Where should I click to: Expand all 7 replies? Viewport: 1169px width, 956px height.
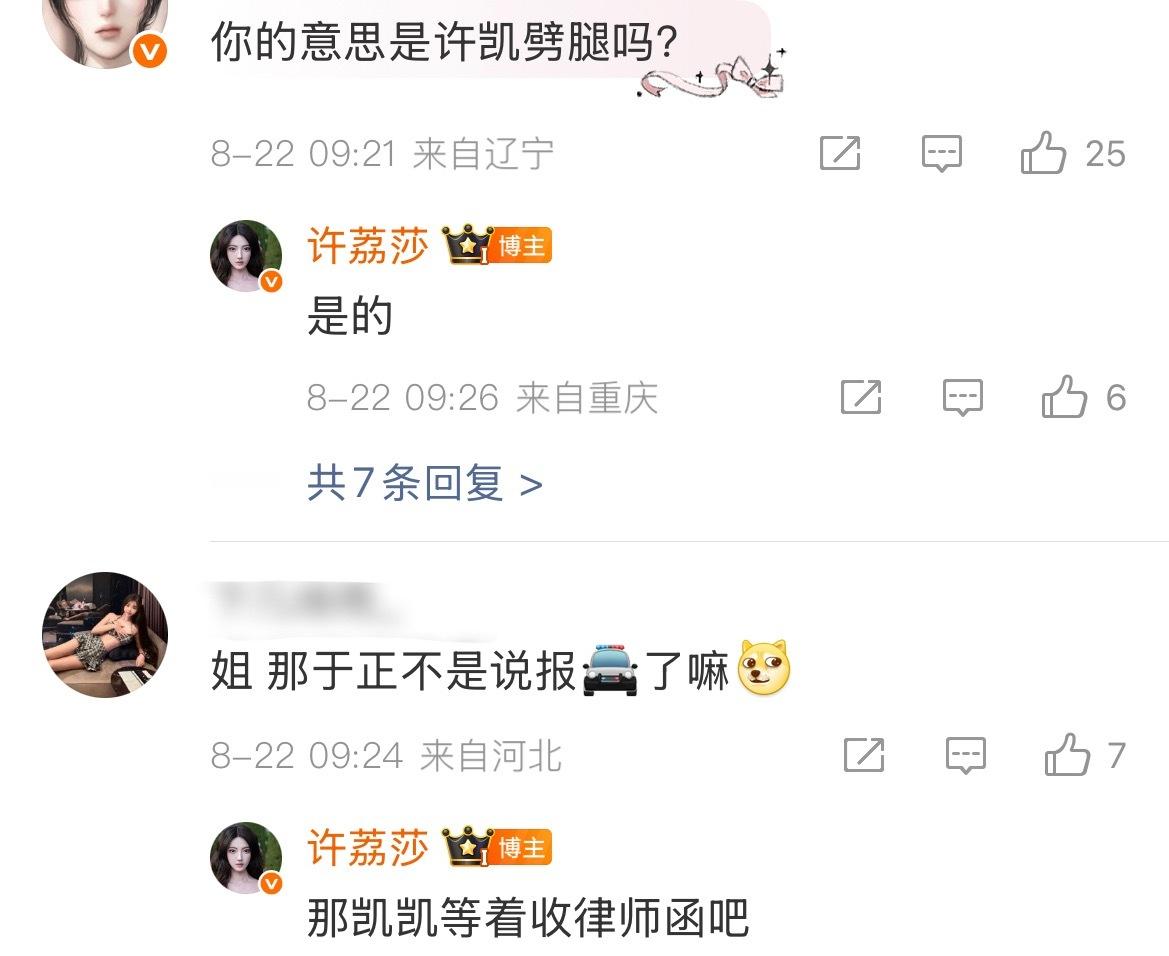coord(424,483)
